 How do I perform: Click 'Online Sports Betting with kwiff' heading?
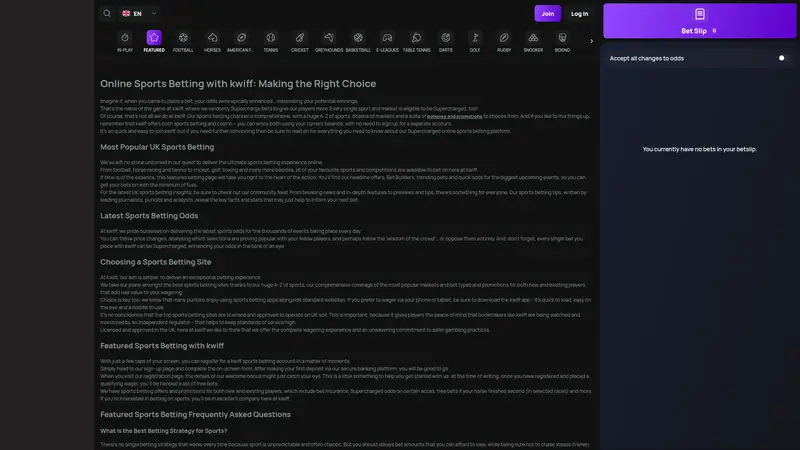[x=238, y=84]
